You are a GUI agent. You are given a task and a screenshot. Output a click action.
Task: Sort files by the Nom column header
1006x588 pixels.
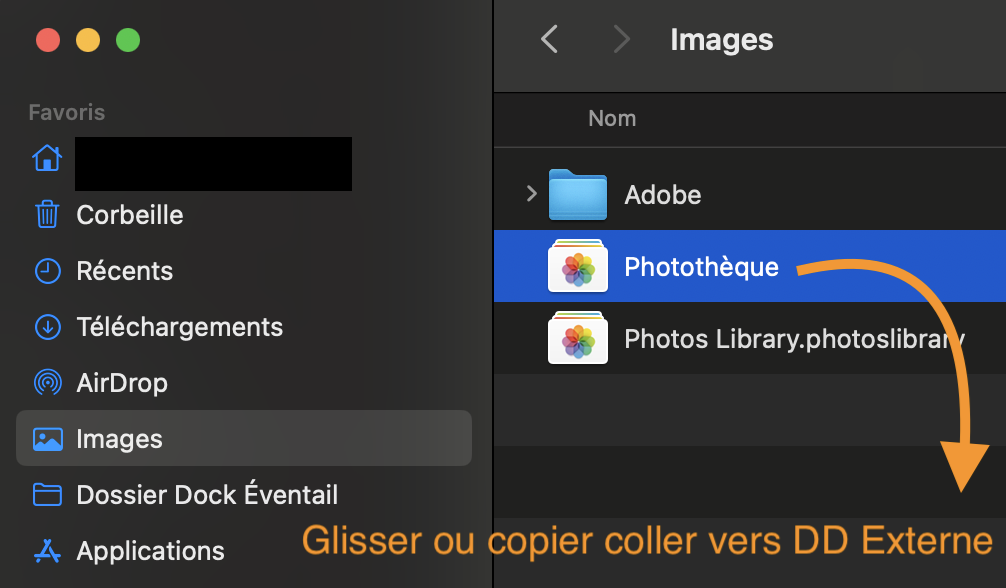(612, 118)
